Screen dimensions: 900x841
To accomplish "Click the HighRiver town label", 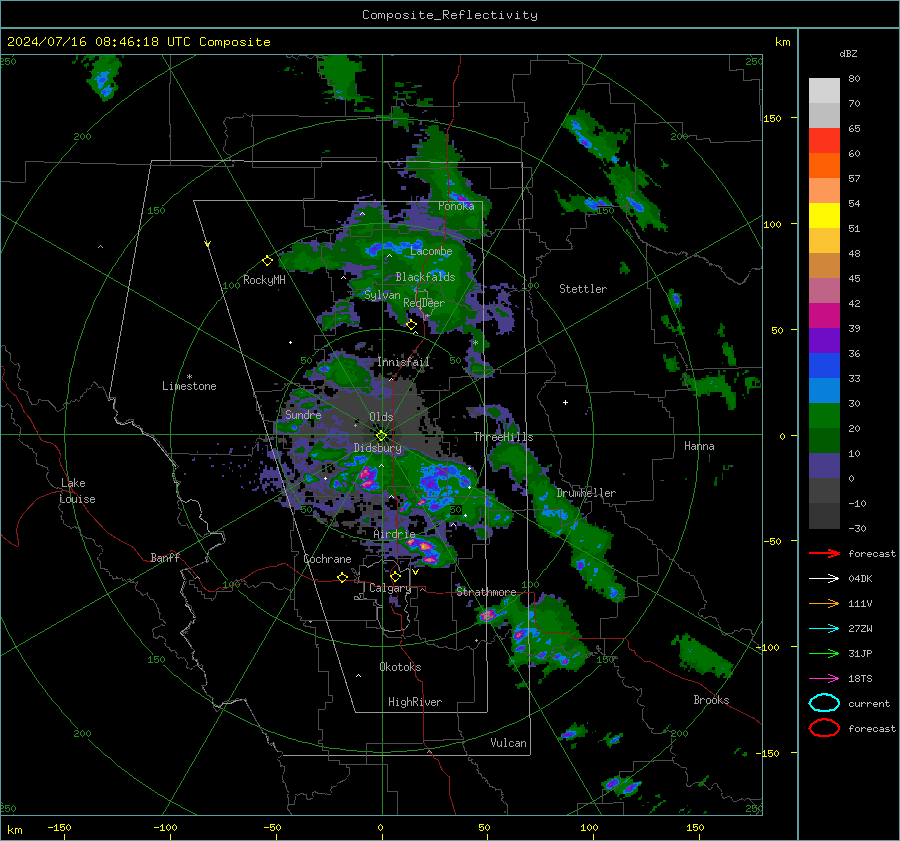I will (x=415, y=702).
